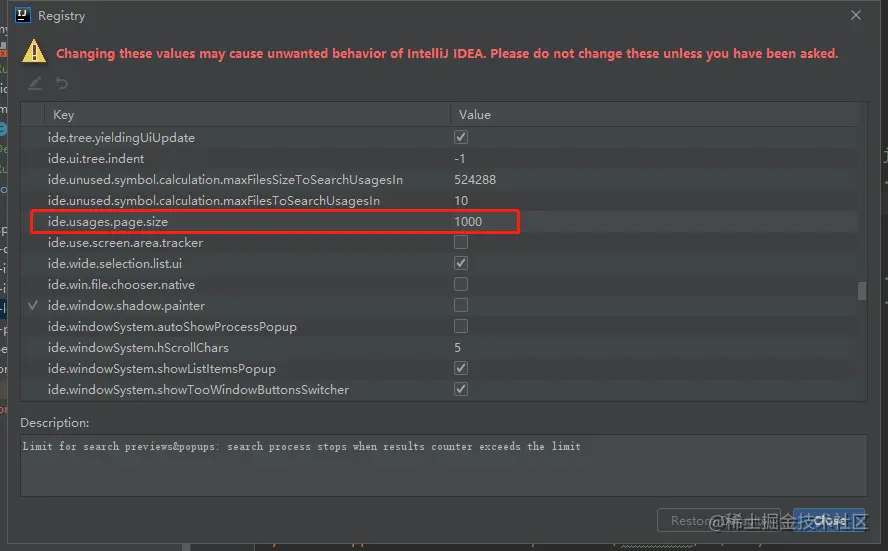Select the ide.window.shadow.painter key text
The width and height of the screenshot is (888, 551).
click(126, 305)
